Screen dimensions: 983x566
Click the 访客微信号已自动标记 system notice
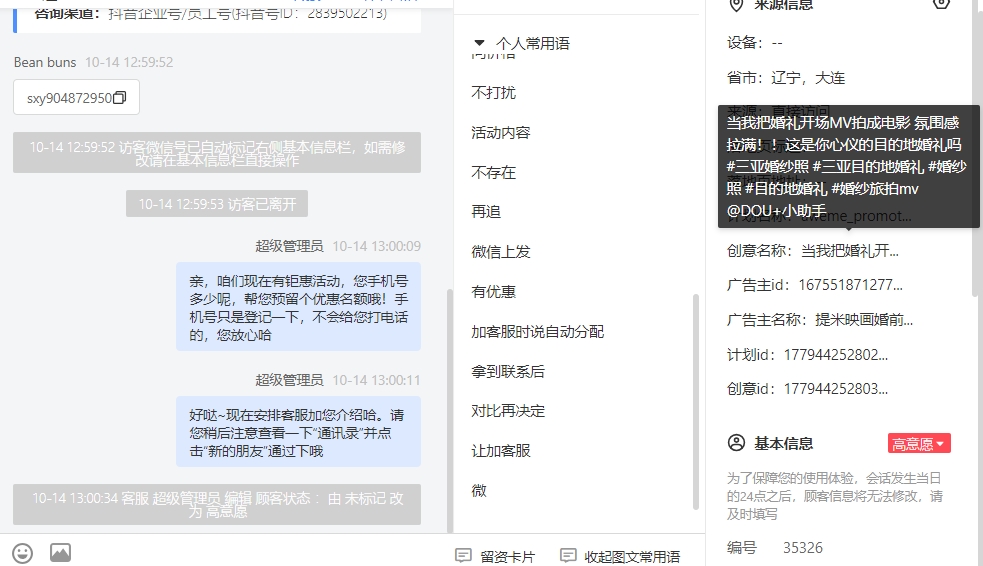tap(217, 153)
